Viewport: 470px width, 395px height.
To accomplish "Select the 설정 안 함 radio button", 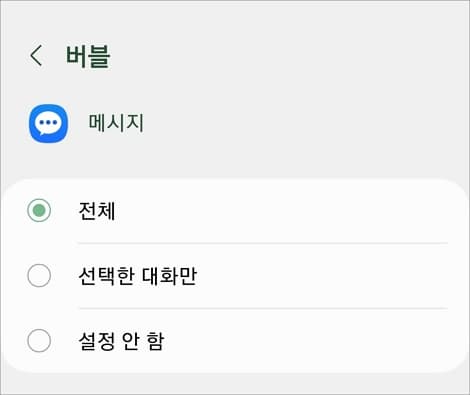I will click(39, 341).
